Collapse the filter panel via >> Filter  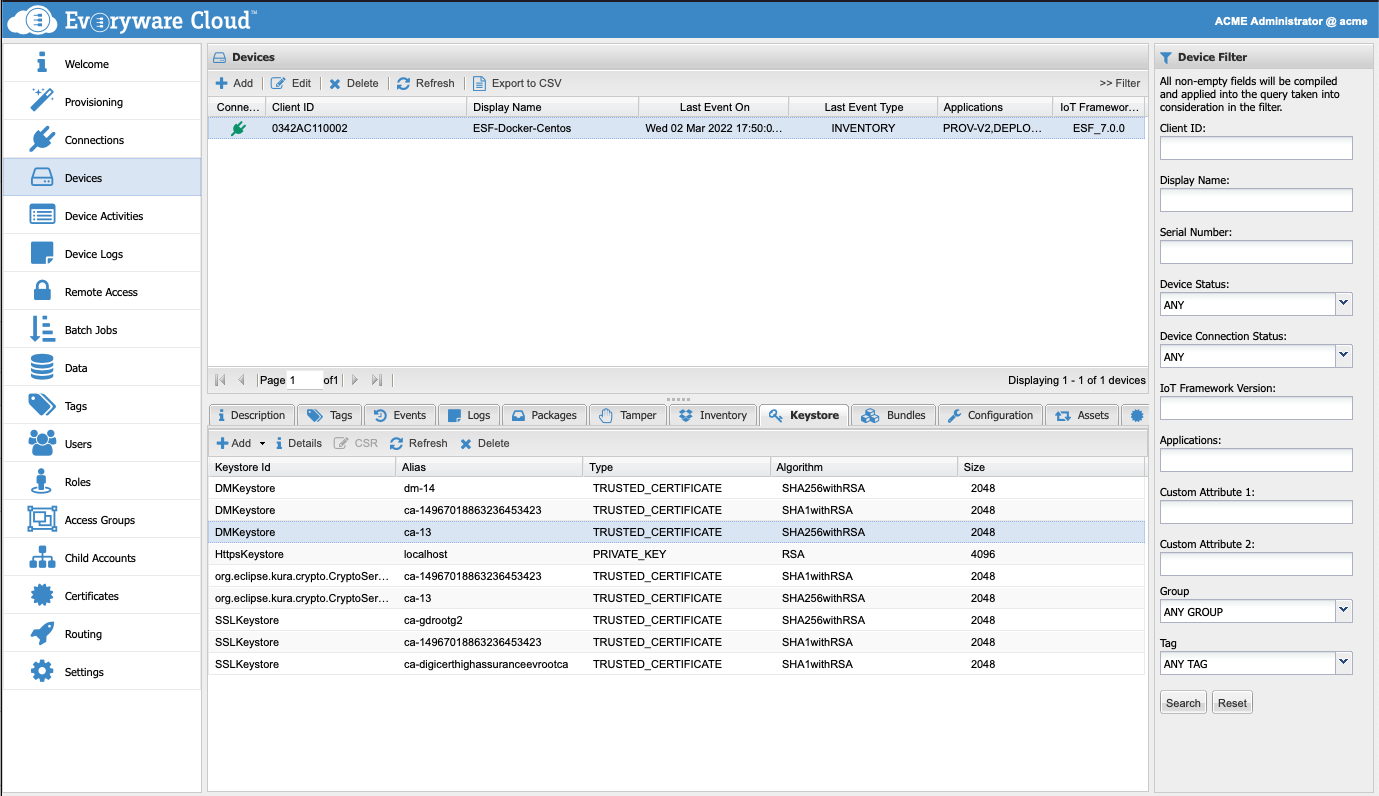(x=1120, y=83)
